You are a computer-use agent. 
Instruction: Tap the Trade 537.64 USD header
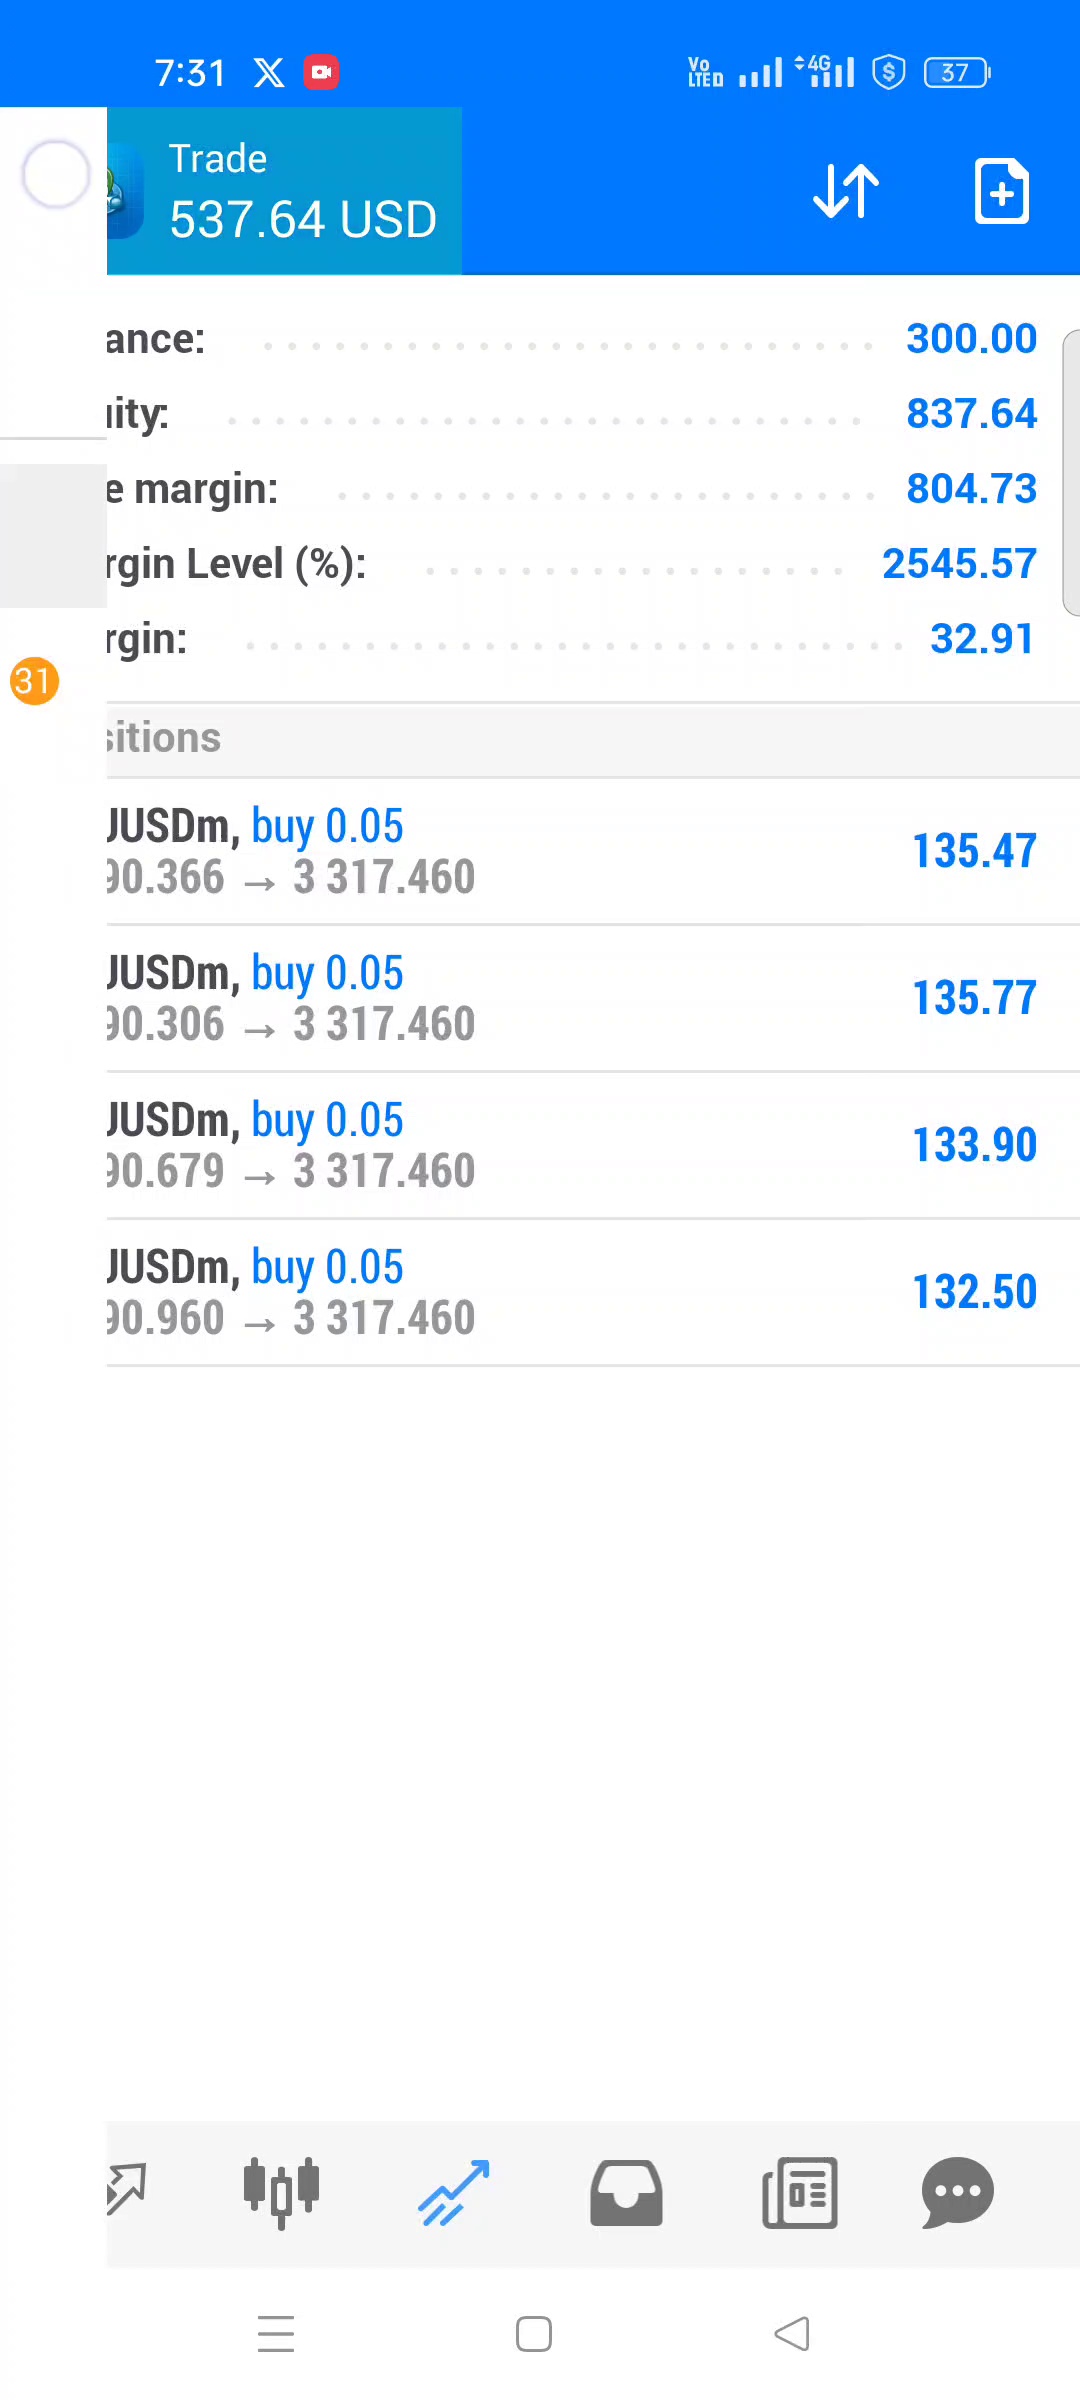tap(300, 190)
